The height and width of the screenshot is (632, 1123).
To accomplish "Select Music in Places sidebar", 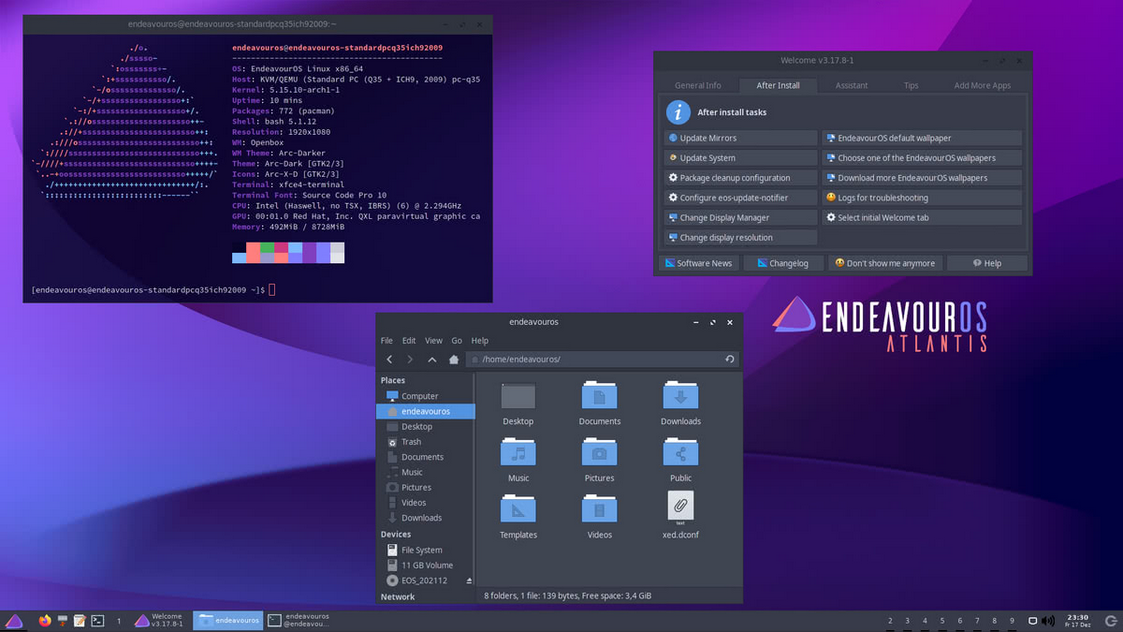I will [425, 473].
